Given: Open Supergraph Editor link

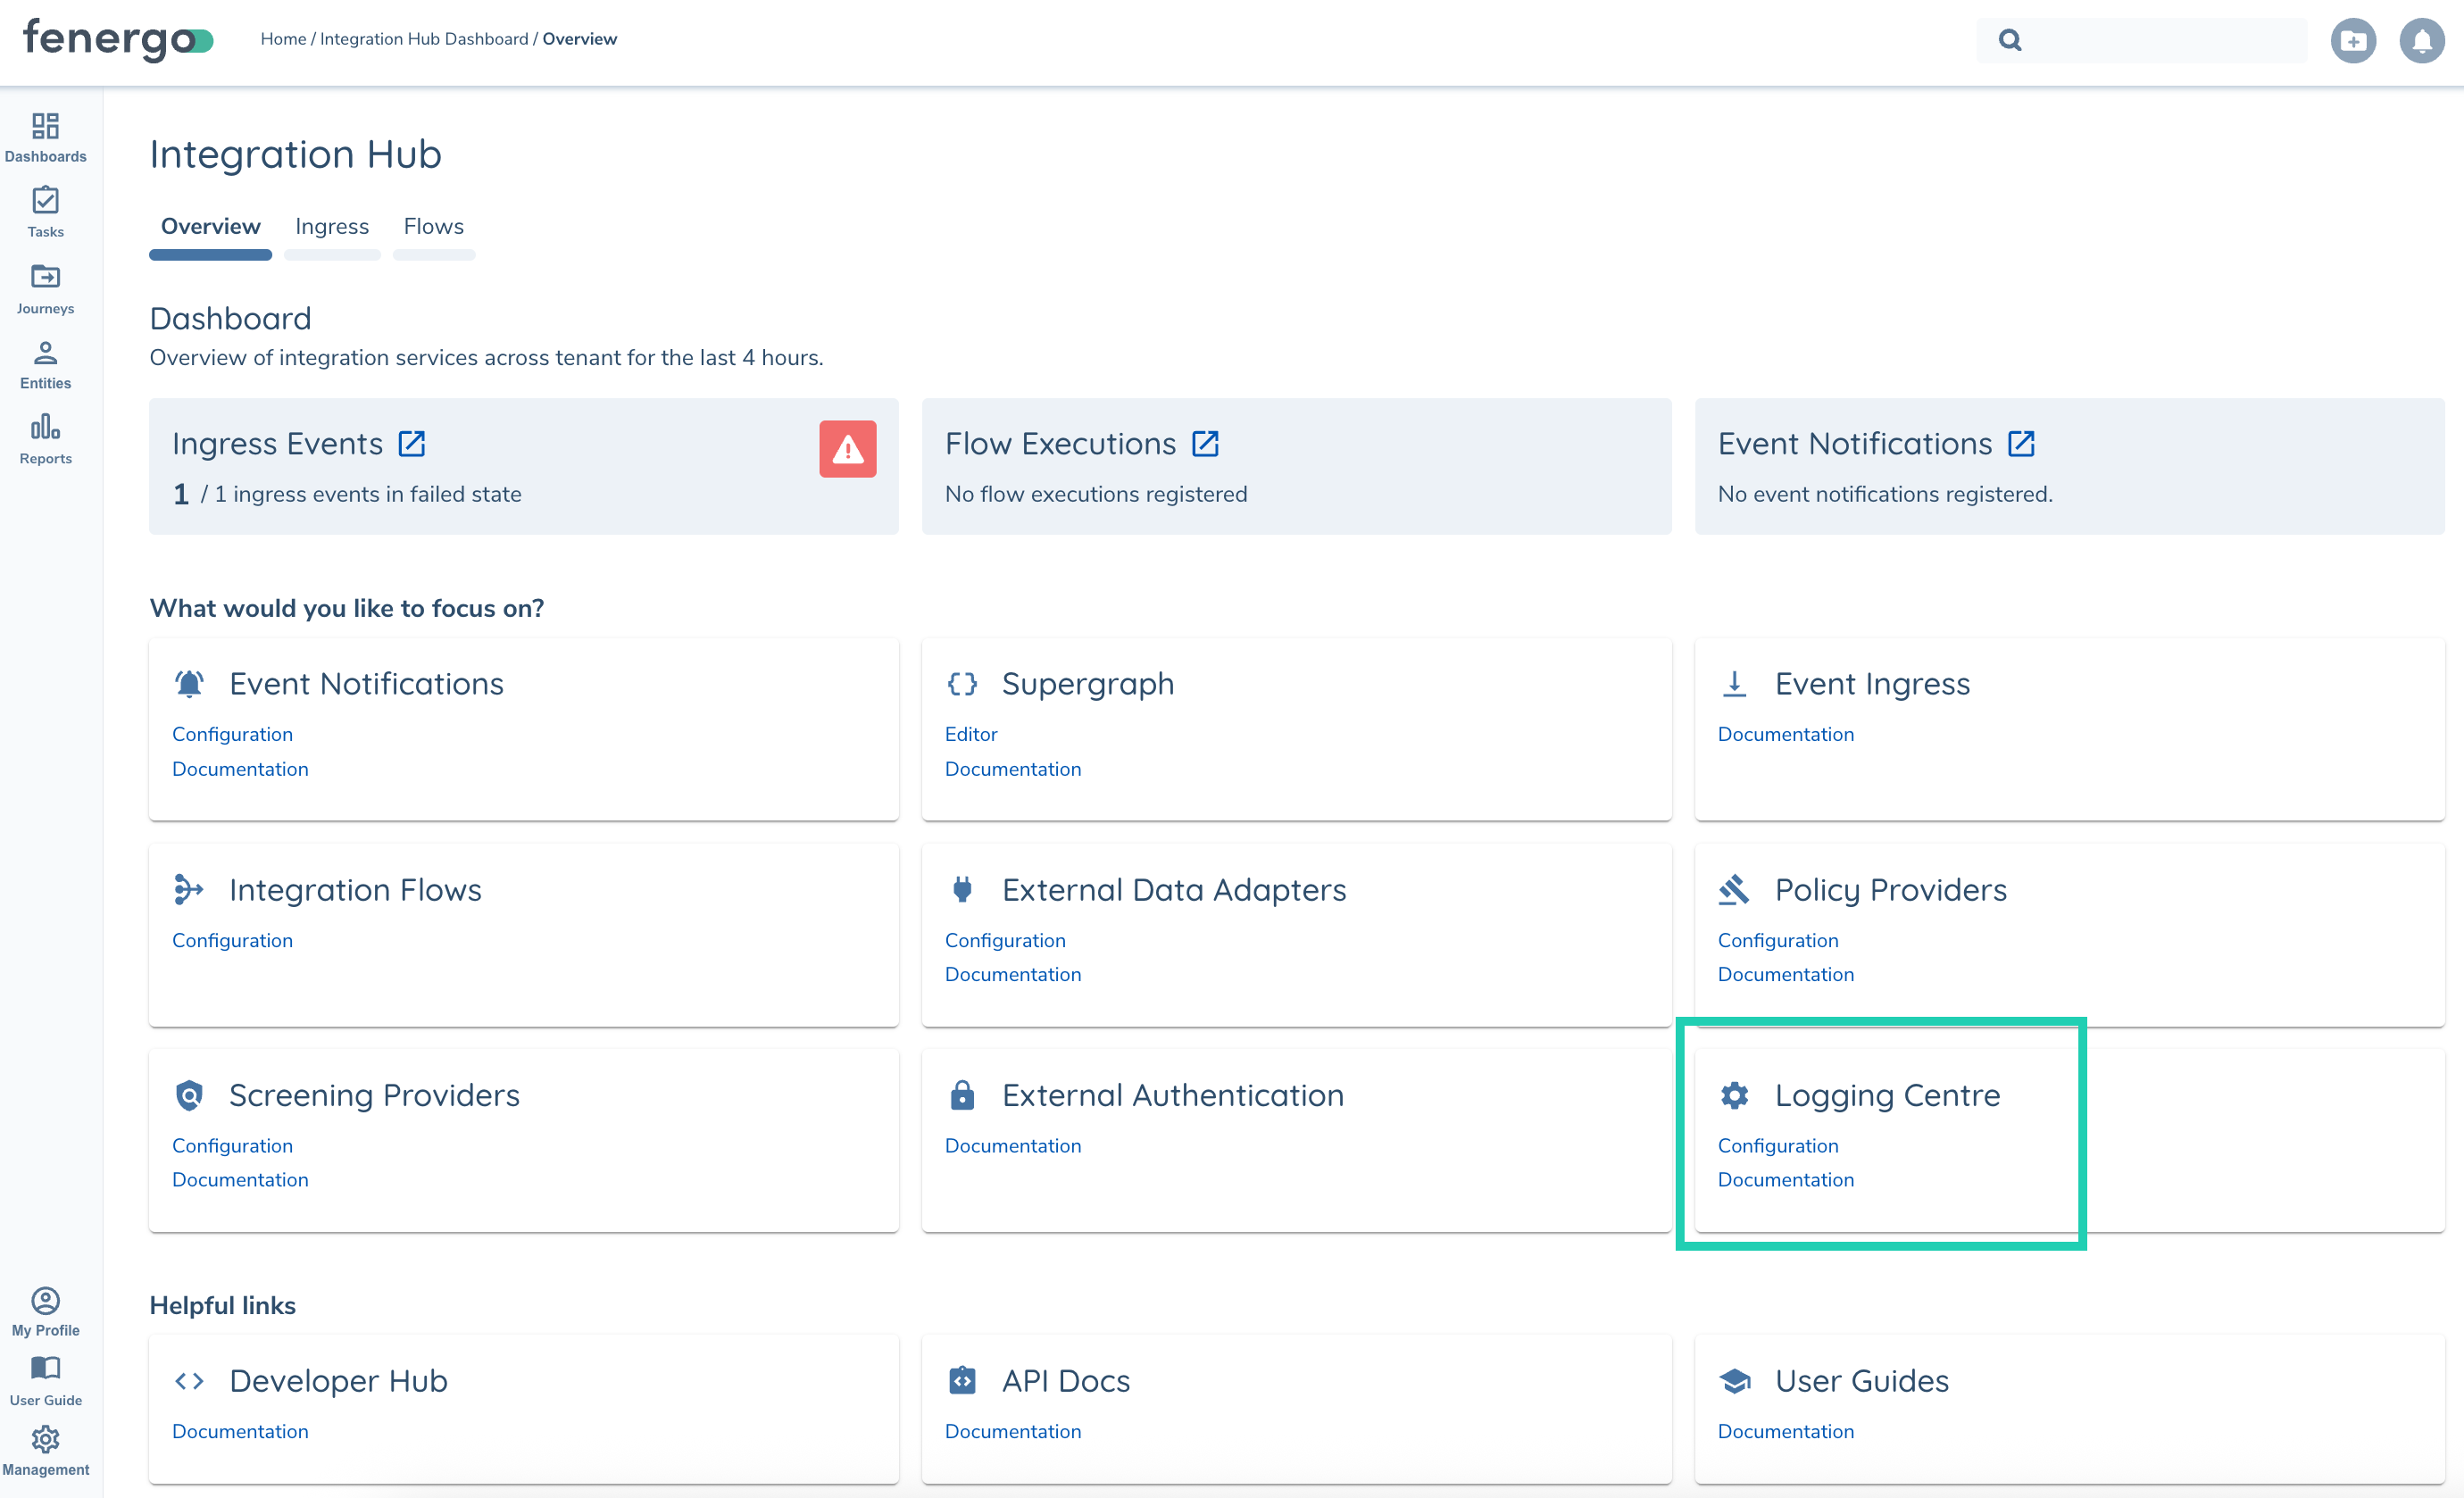Looking at the screenshot, I should [x=970, y=734].
